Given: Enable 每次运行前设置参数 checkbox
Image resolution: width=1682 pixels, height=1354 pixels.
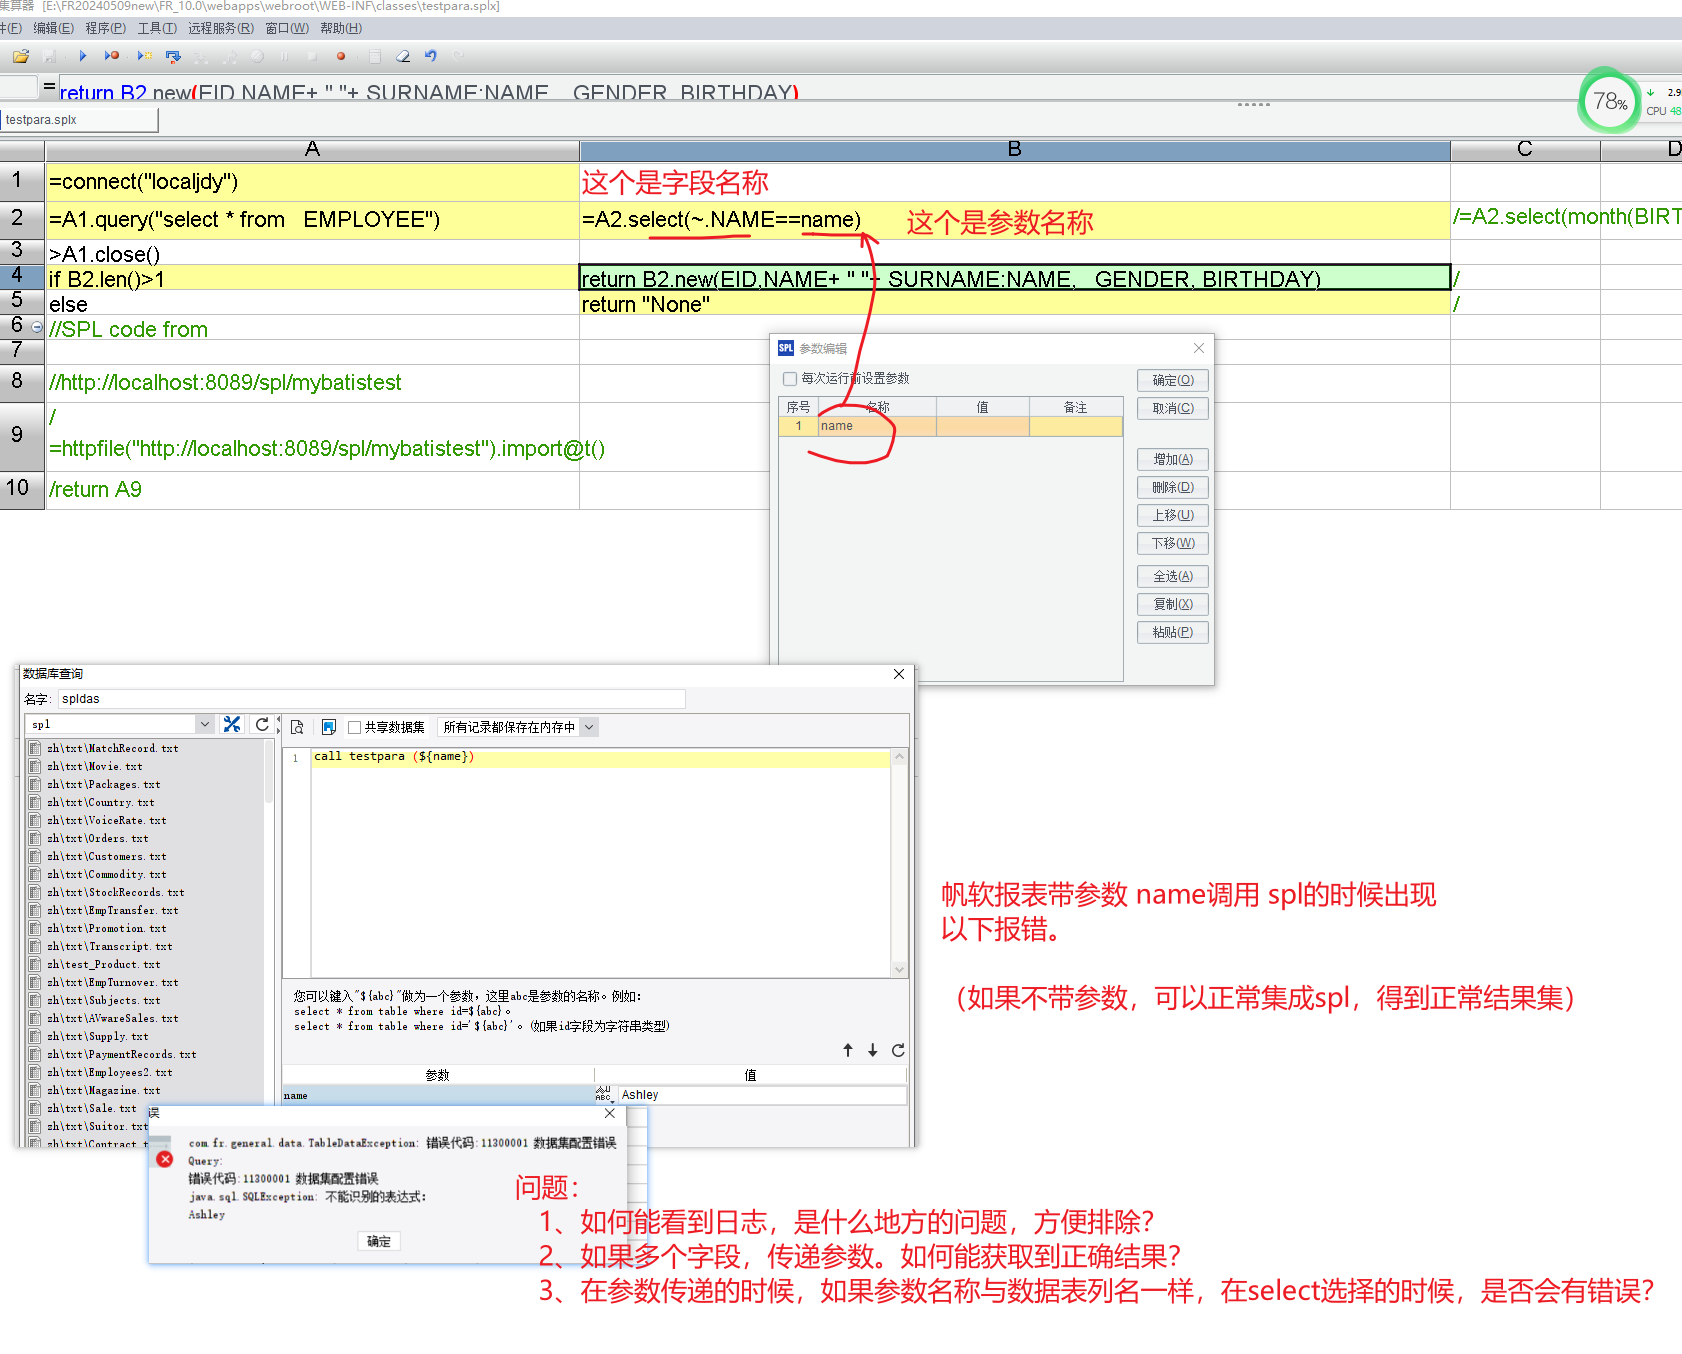Looking at the screenshot, I should click(x=790, y=379).
